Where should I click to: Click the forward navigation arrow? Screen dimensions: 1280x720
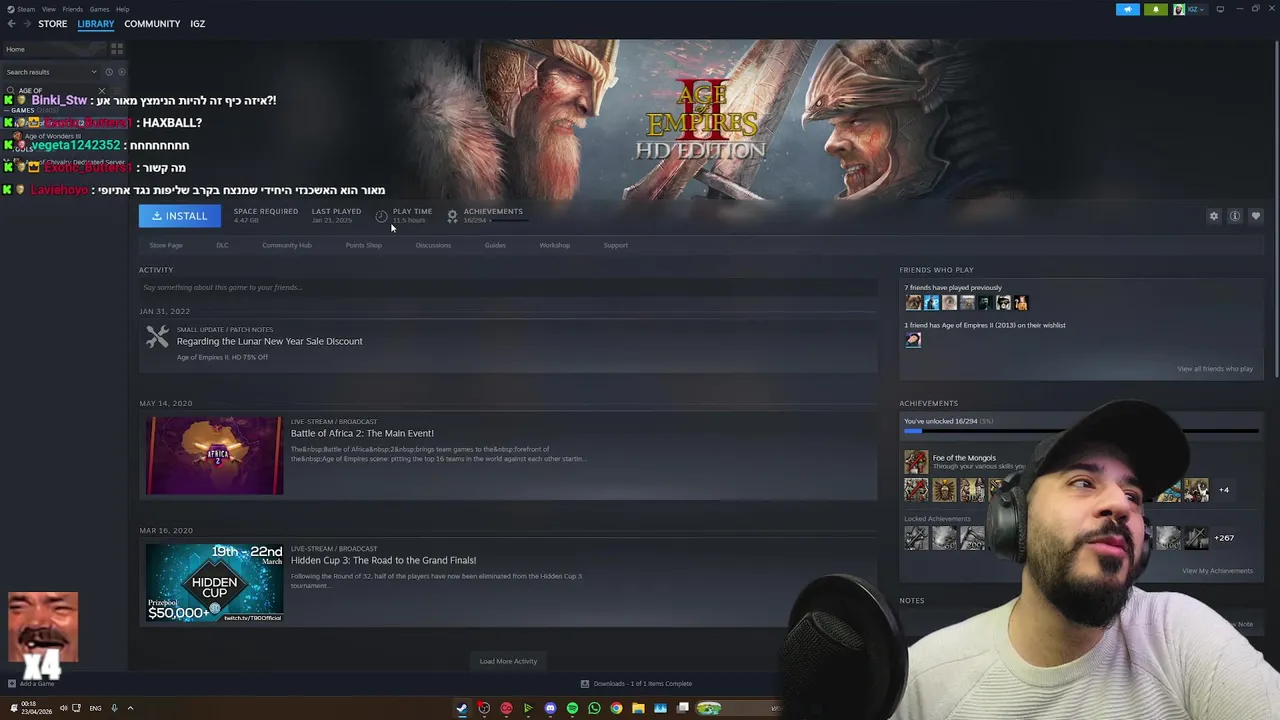pos(27,24)
